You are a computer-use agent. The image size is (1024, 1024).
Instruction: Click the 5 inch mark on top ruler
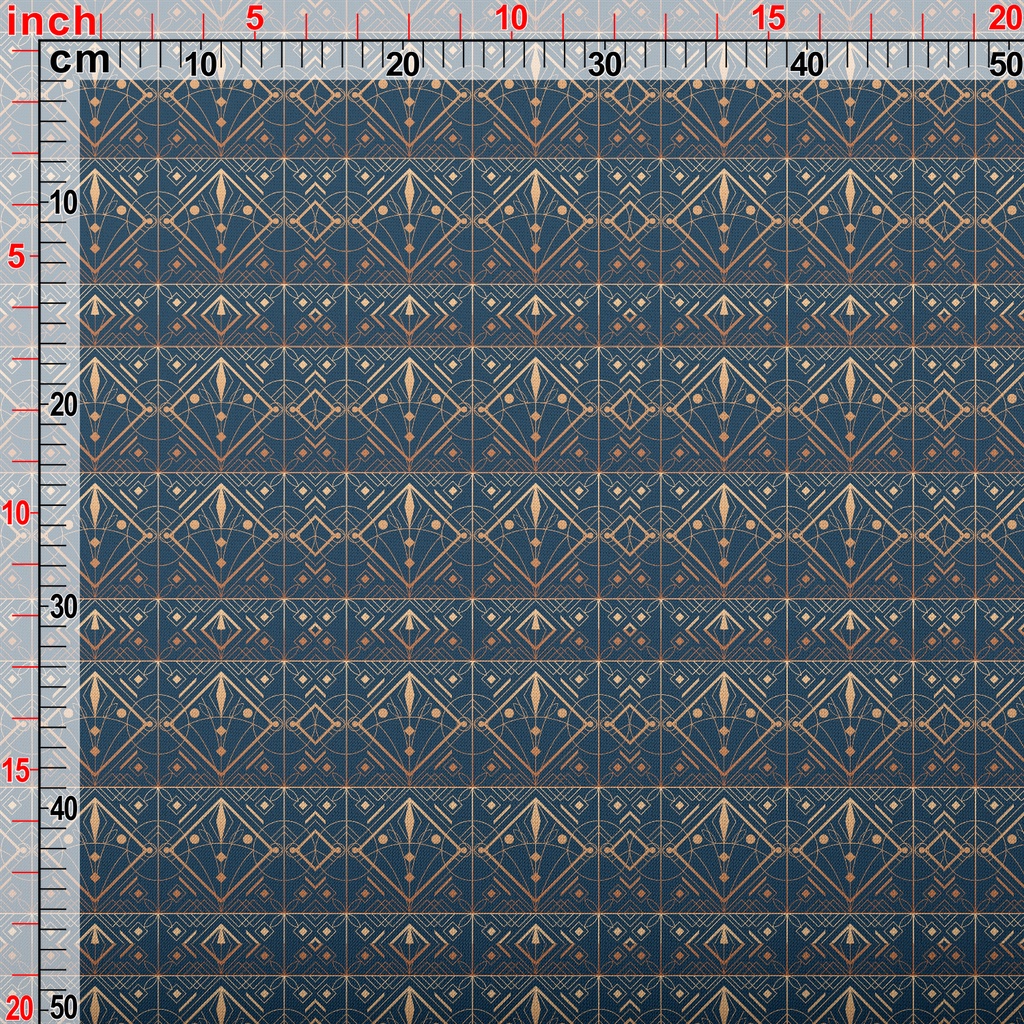255,20
